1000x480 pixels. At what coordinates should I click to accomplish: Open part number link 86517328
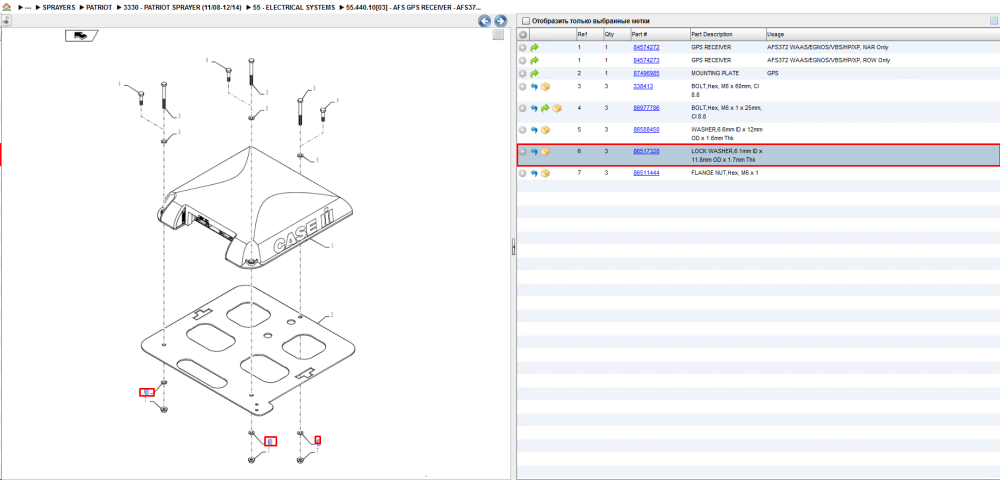pos(646,151)
